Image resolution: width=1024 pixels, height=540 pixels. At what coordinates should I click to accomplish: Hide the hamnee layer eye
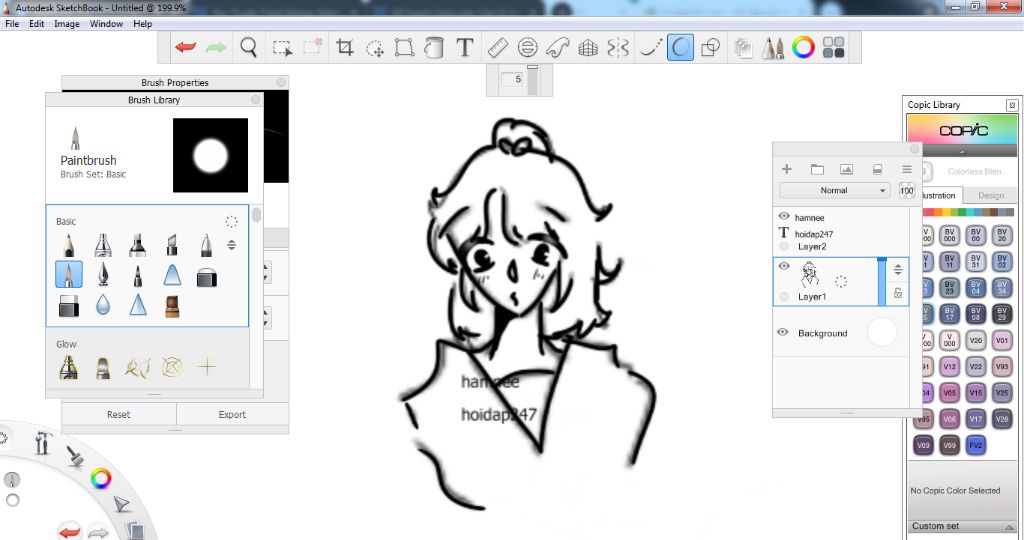[x=784, y=216]
